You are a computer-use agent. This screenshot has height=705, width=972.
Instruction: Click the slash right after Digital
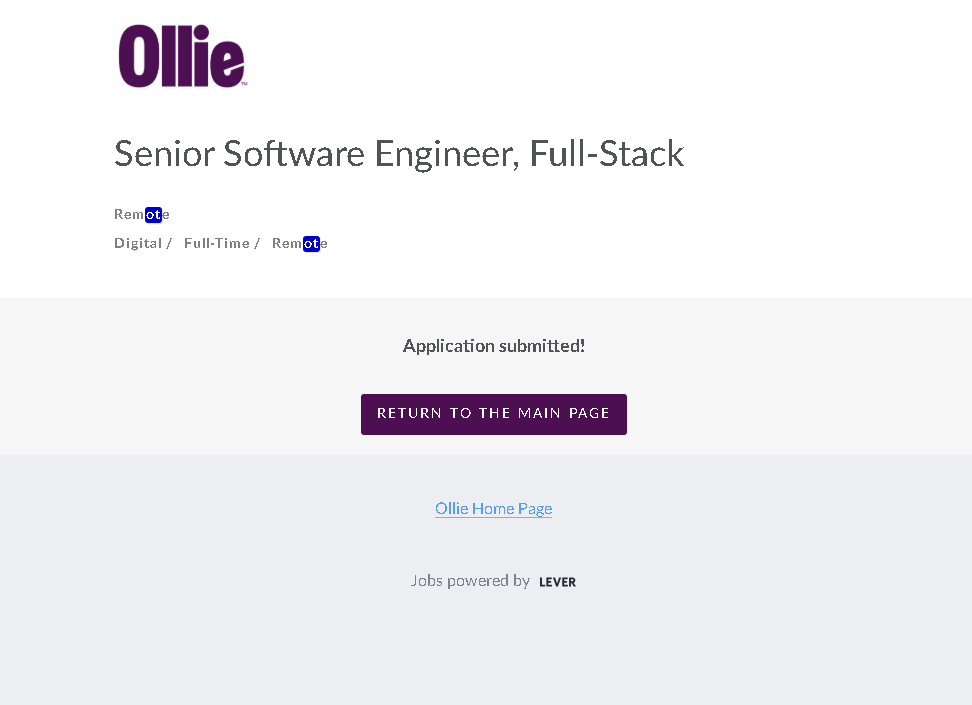[x=169, y=243]
